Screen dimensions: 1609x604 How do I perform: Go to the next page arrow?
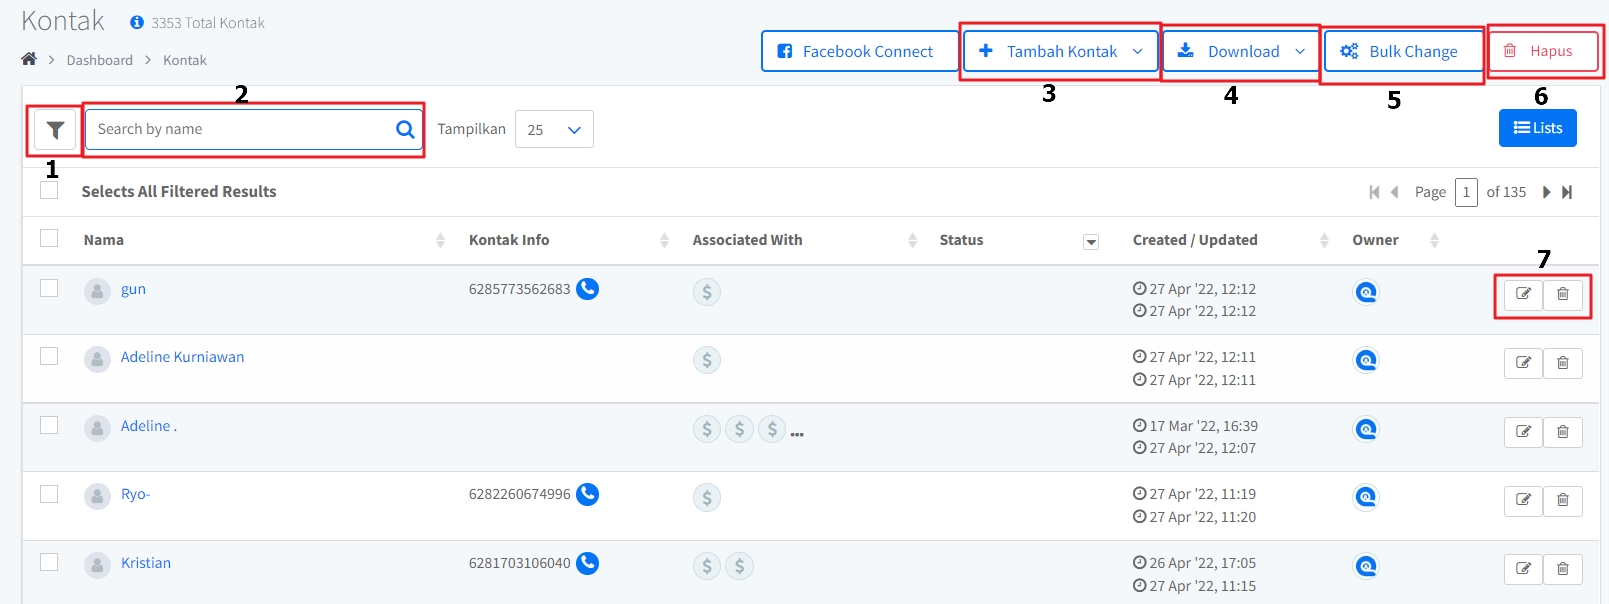[x=1547, y=192]
